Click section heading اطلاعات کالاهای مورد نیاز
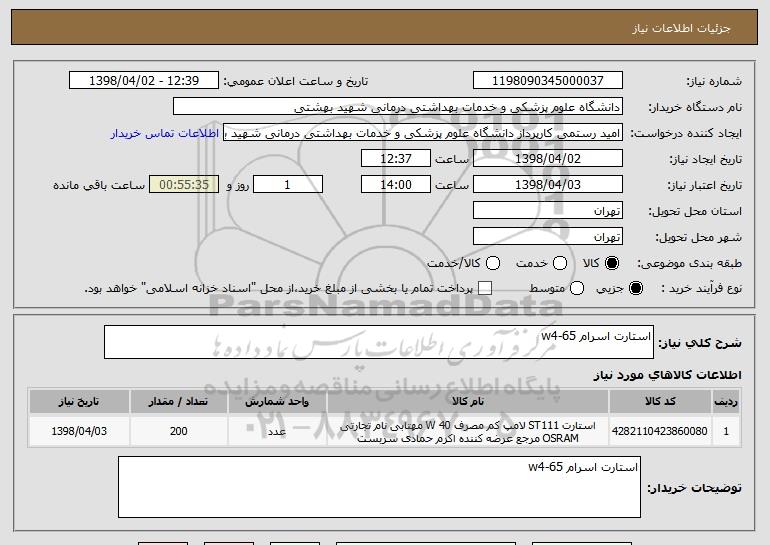Screen dimensions: 770x545 click(668, 375)
